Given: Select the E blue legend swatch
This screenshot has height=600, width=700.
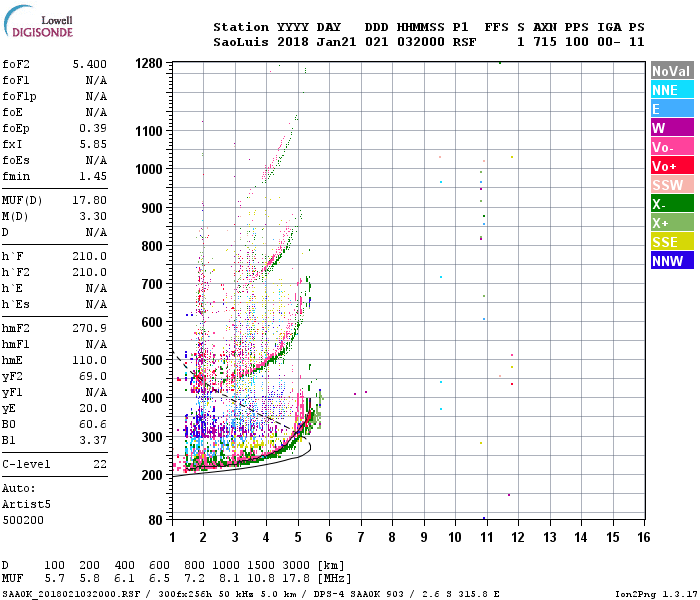Looking at the screenshot, I should [x=672, y=109].
